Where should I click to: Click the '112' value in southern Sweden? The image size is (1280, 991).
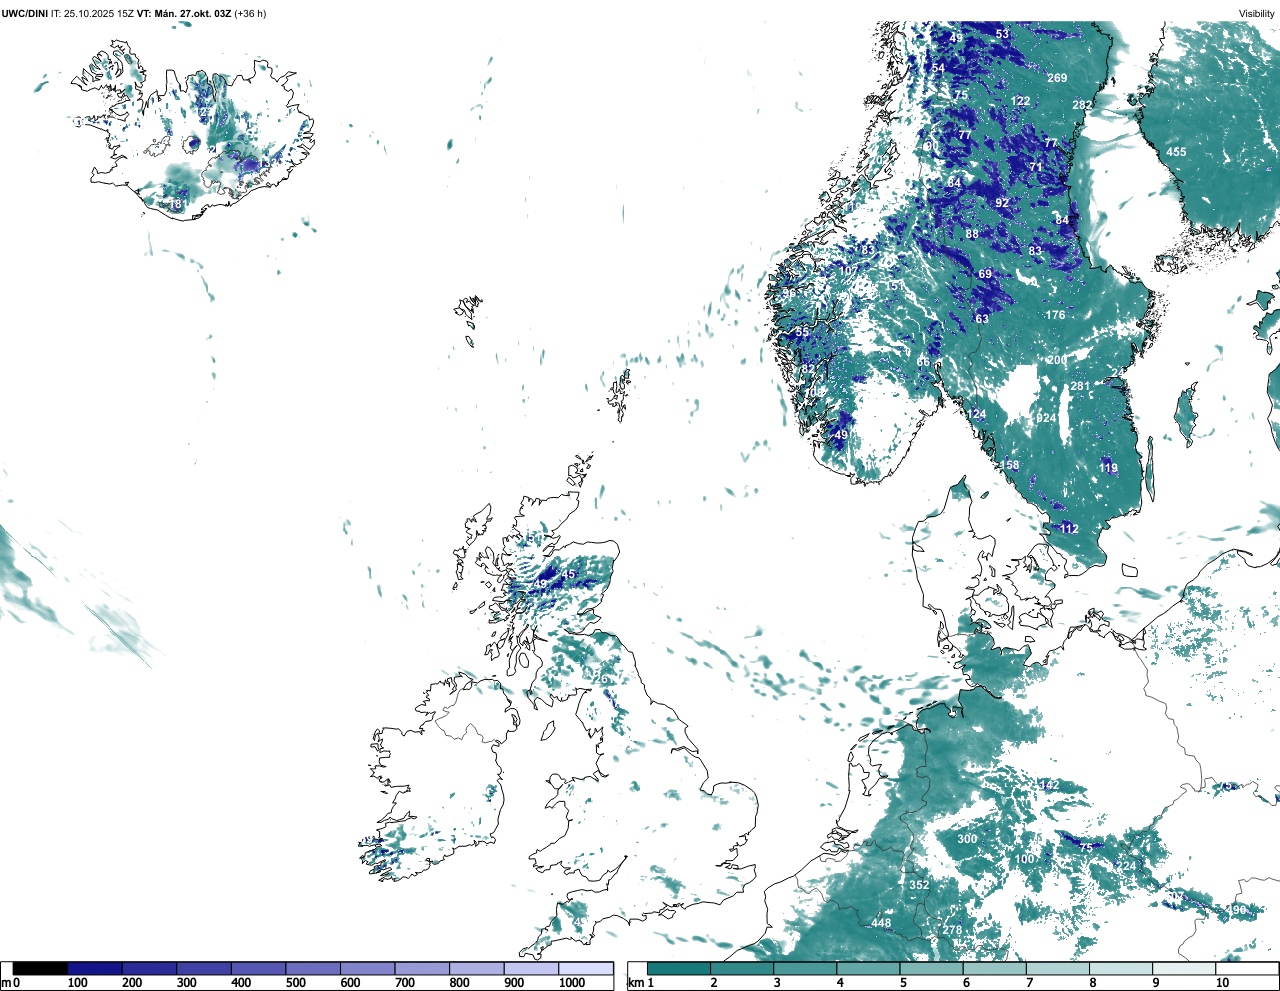tap(1069, 529)
